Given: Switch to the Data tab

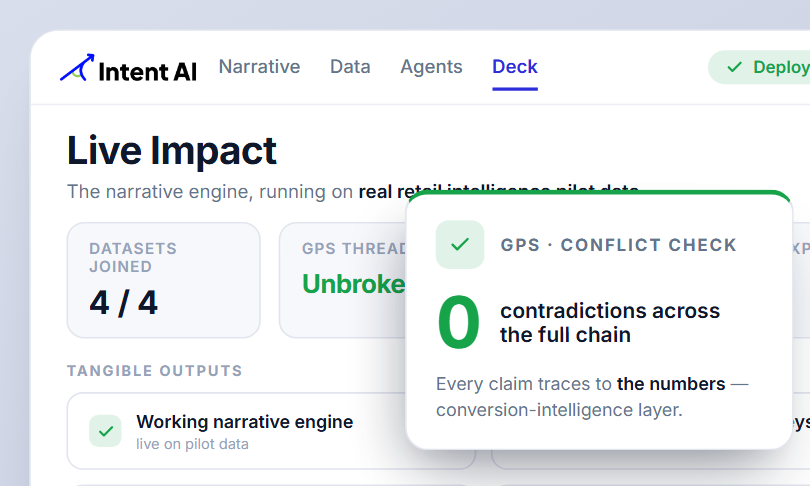Looking at the screenshot, I should tap(350, 67).
